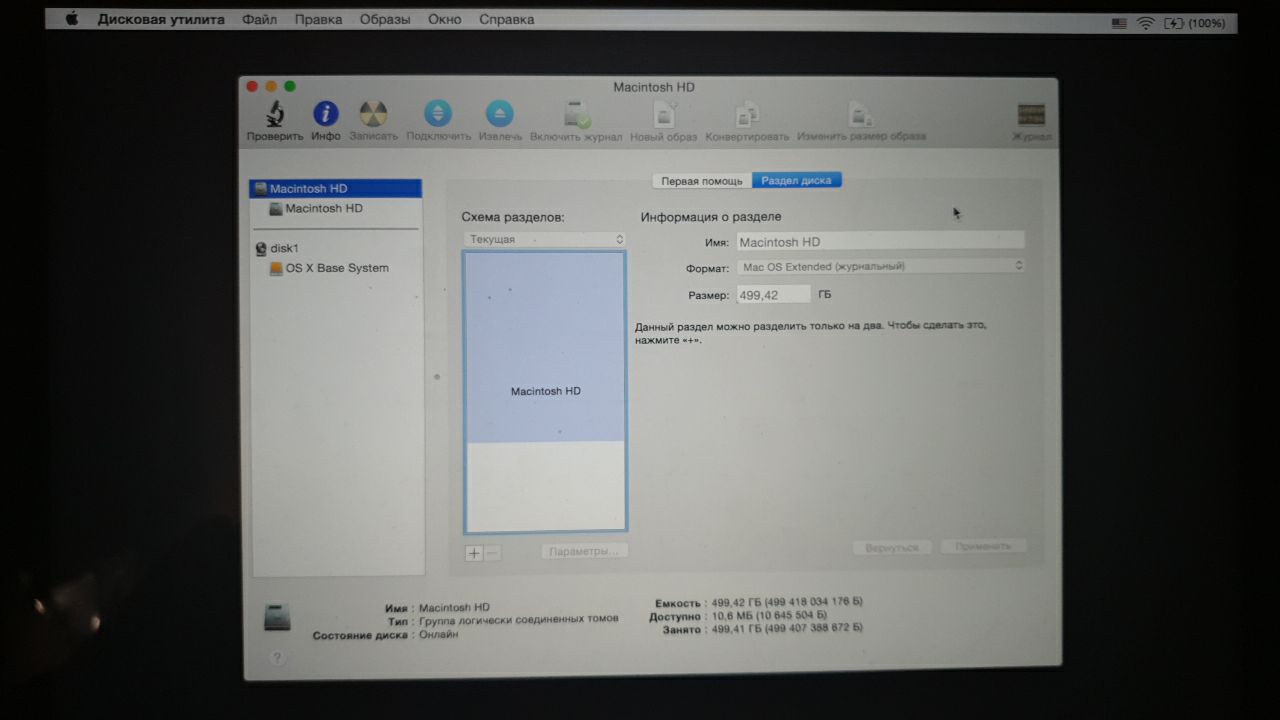Switch to the Раздел диска tab
This screenshot has width=1280, height=720.
point(797,181)
